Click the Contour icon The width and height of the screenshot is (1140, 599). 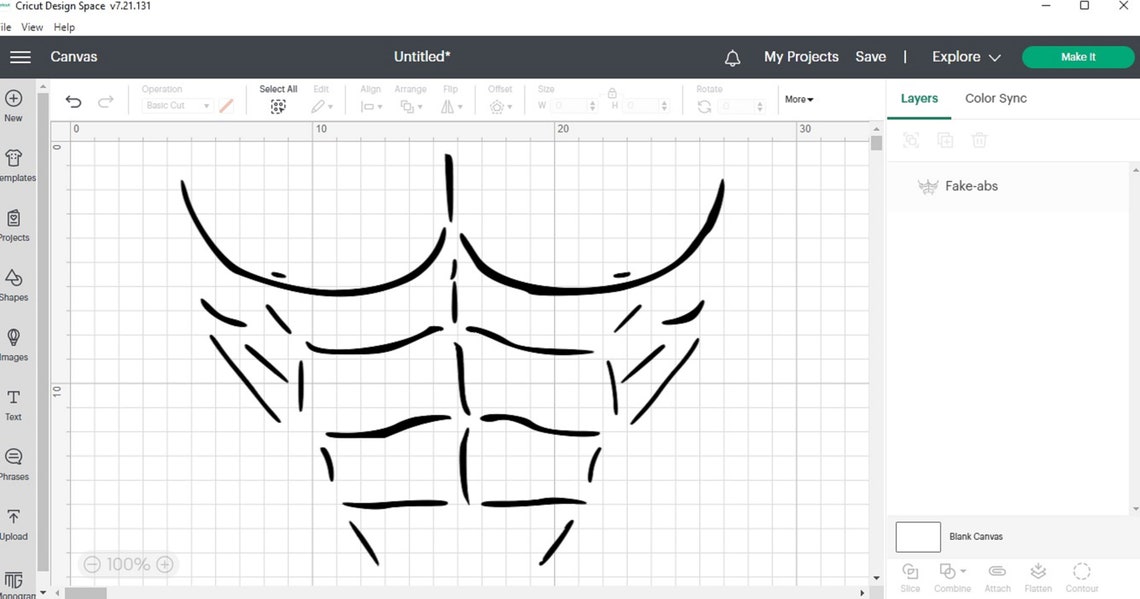1082,573
